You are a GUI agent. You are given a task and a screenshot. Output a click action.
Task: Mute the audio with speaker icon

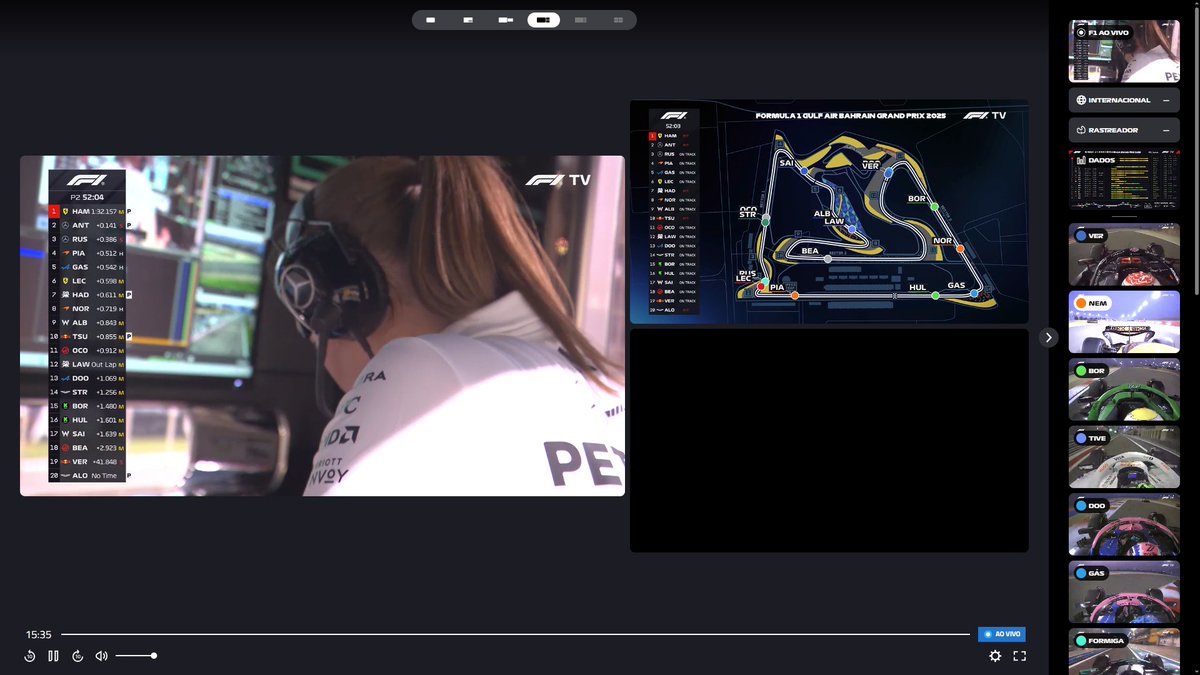click(x=101, y=656)
